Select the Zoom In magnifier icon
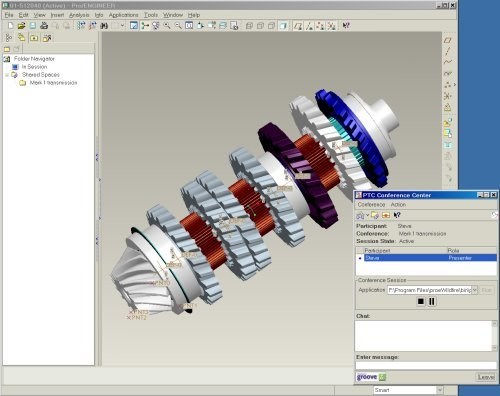This screenshot has width=500, height=396. pos(167,26)
